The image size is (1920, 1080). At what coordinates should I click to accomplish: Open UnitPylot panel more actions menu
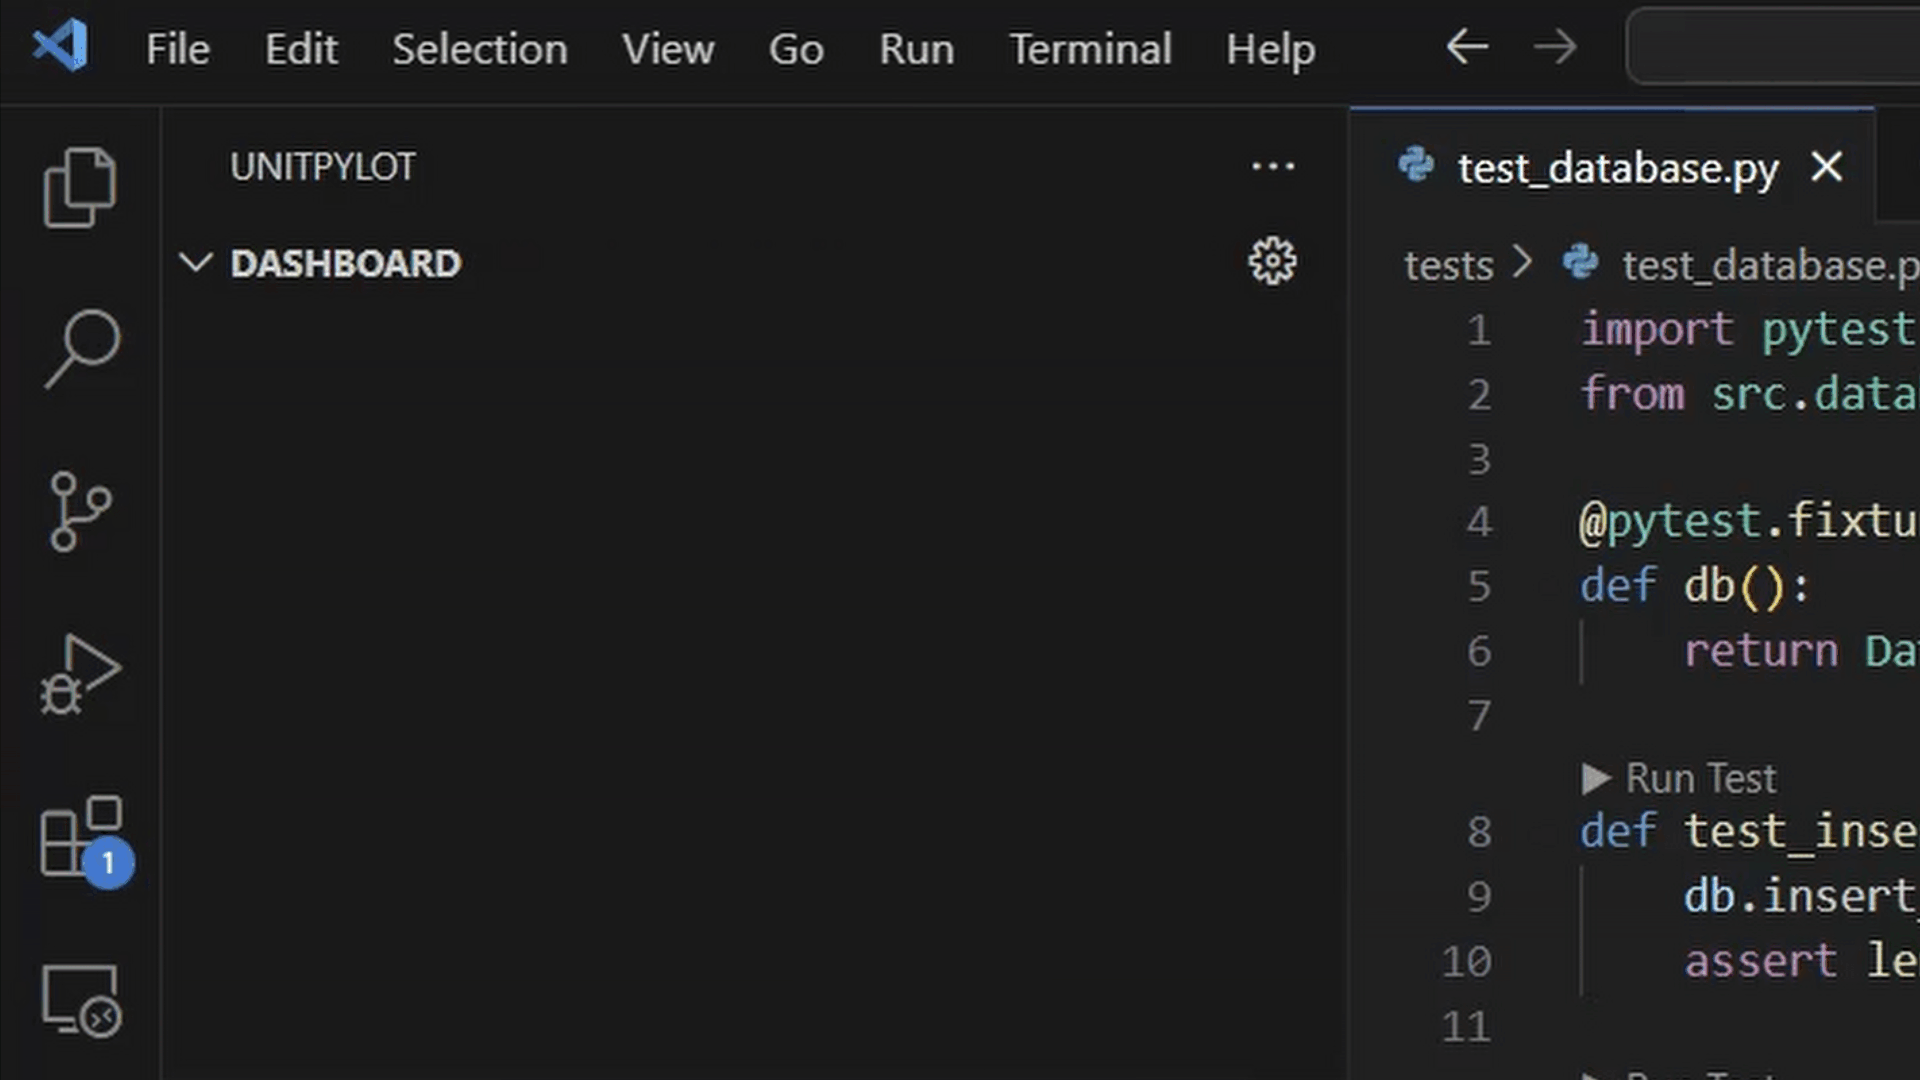pos(1272,166)
